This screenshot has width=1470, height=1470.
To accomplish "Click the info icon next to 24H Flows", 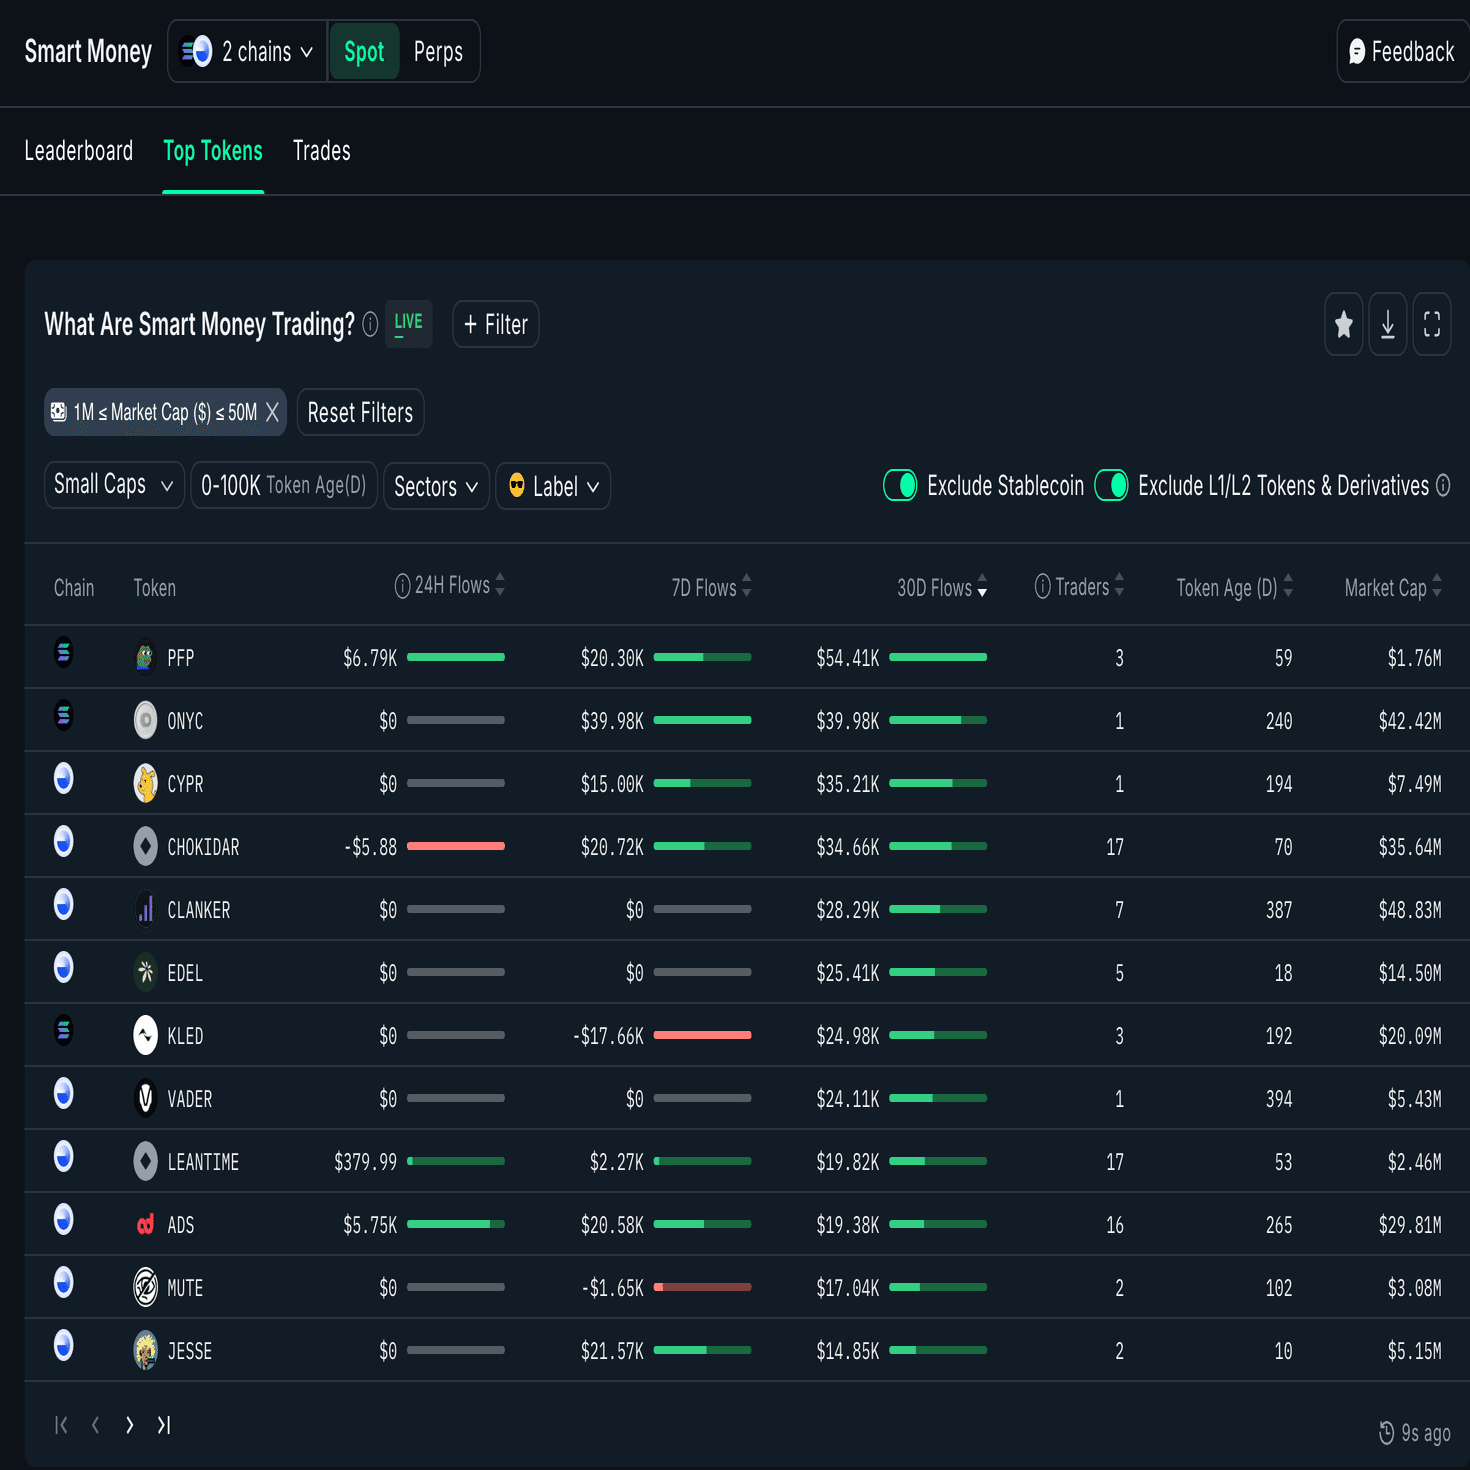I will pos(402,586).
